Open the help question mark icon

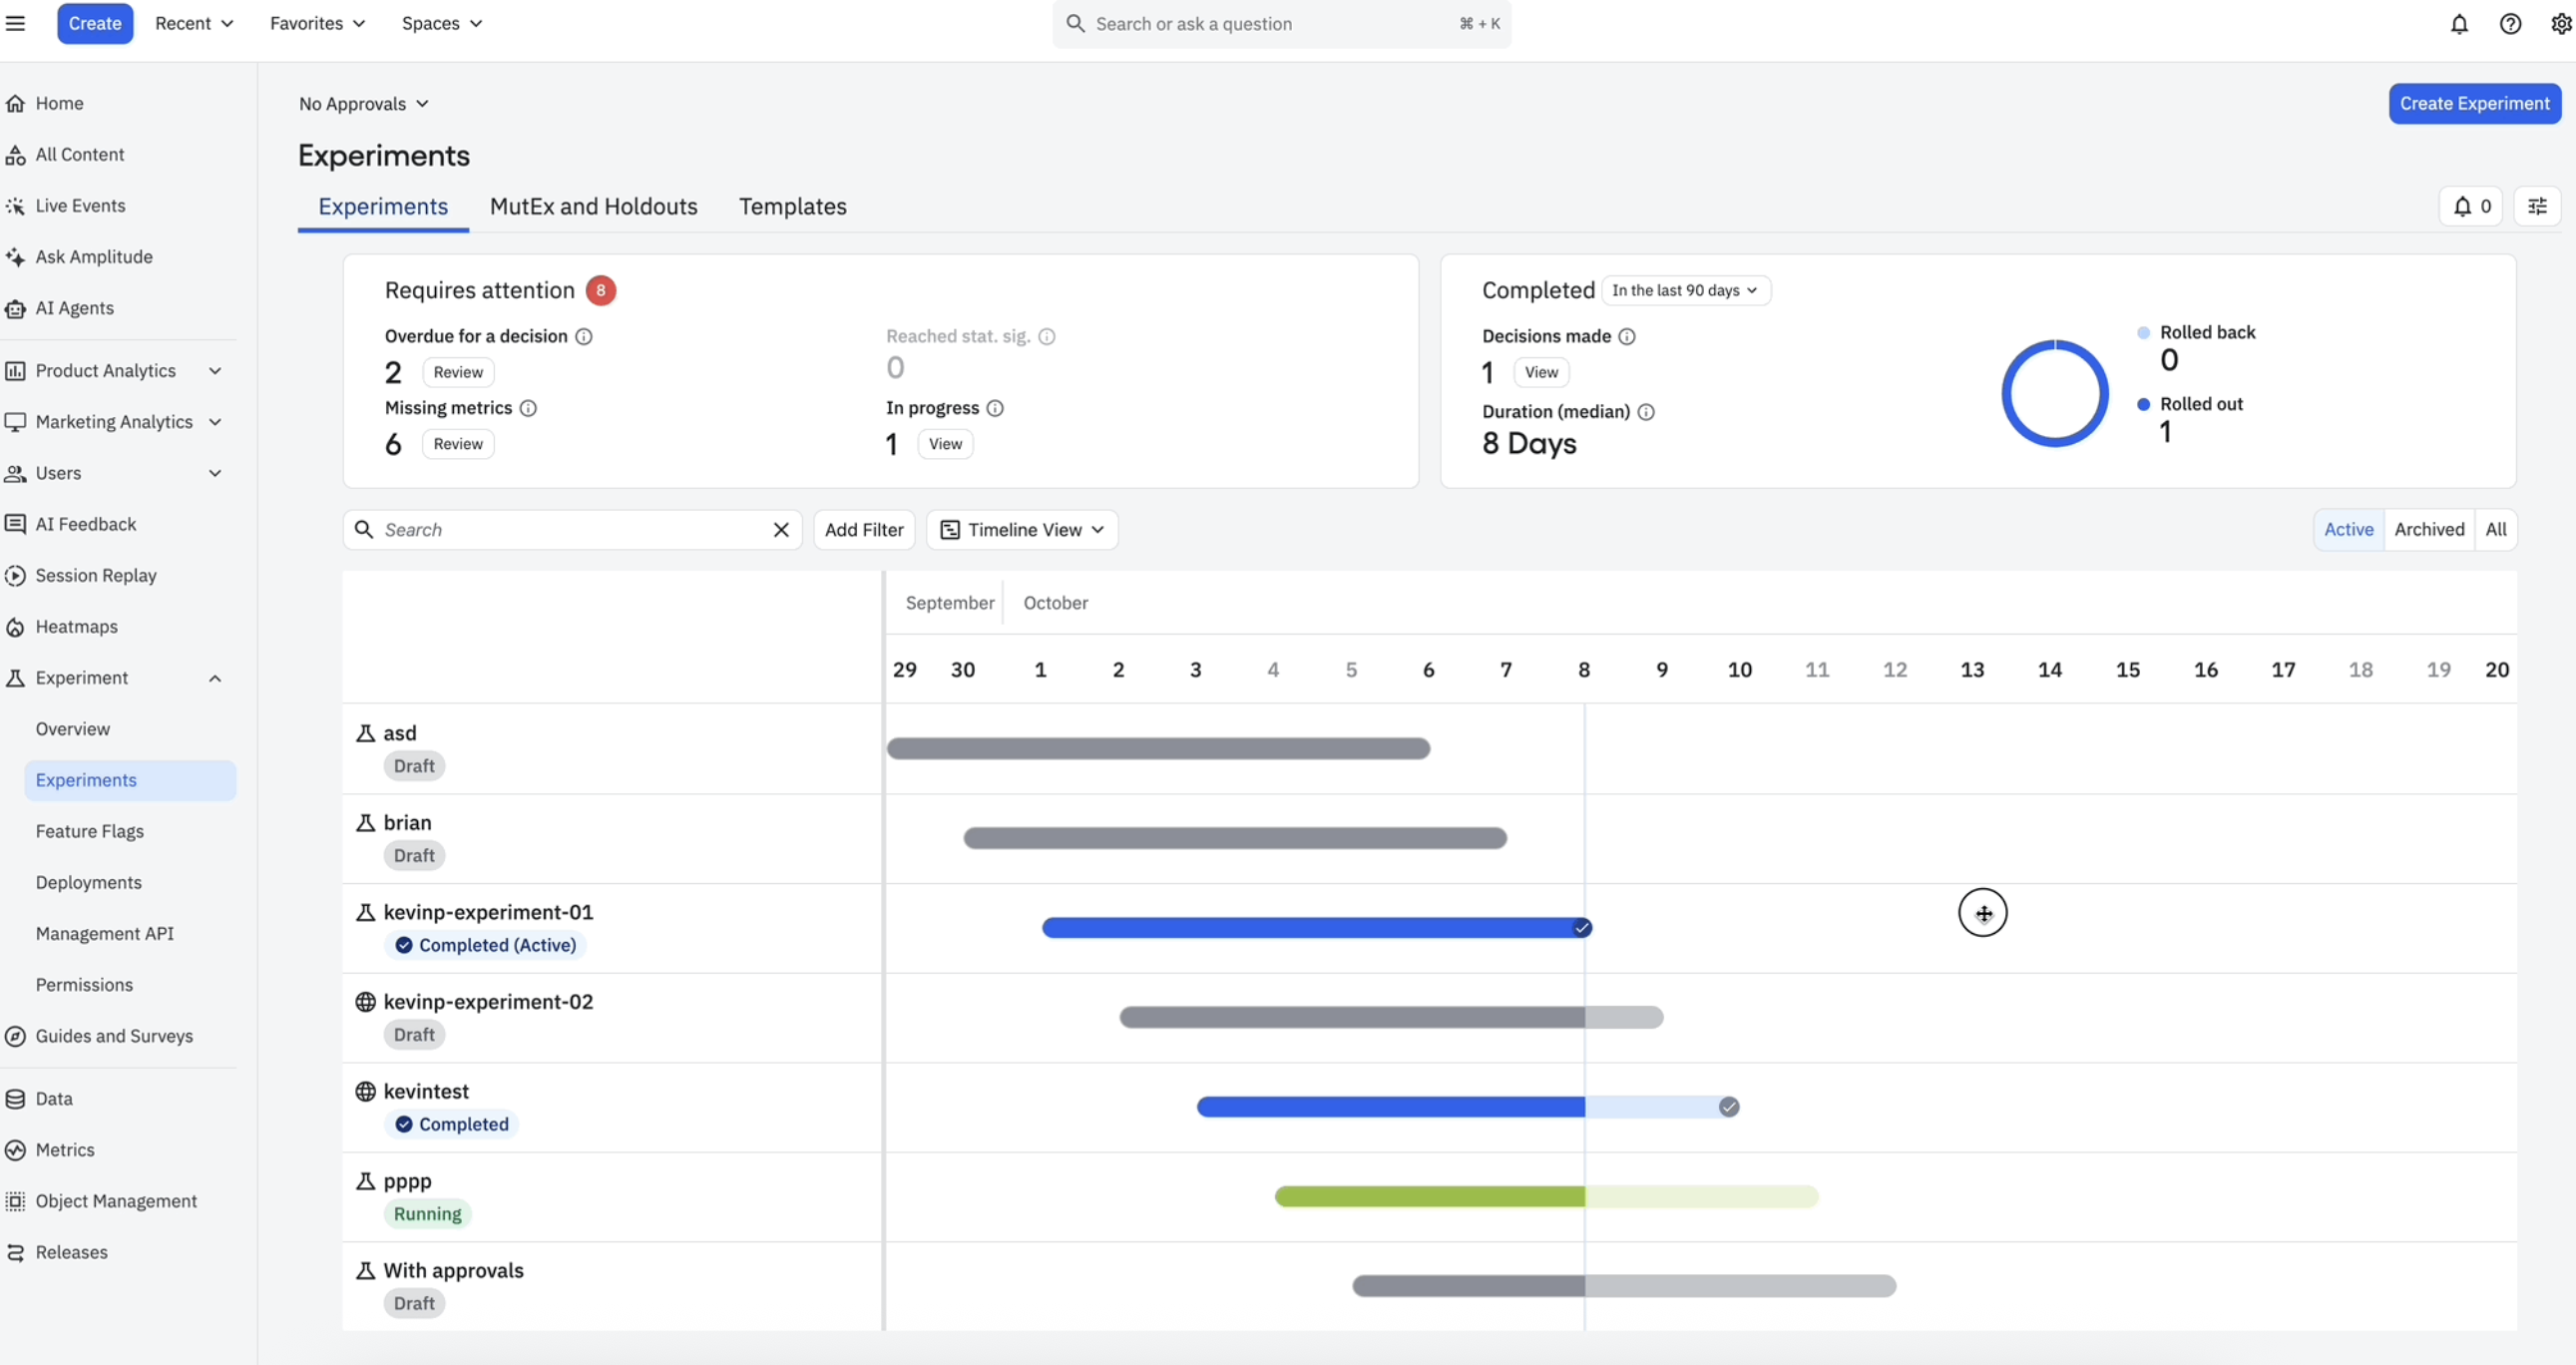tap(2510, 24)
